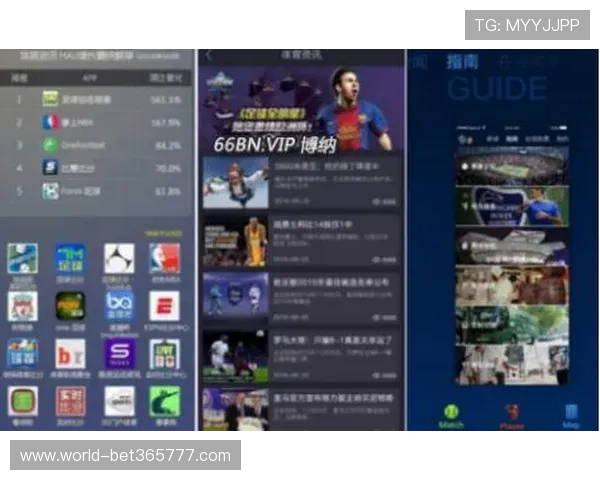The height and width of the screenshot is (480, 600).
Task: Open the news item with football match thumbnail
Action: pyautogui.click(x=302, y=357)
